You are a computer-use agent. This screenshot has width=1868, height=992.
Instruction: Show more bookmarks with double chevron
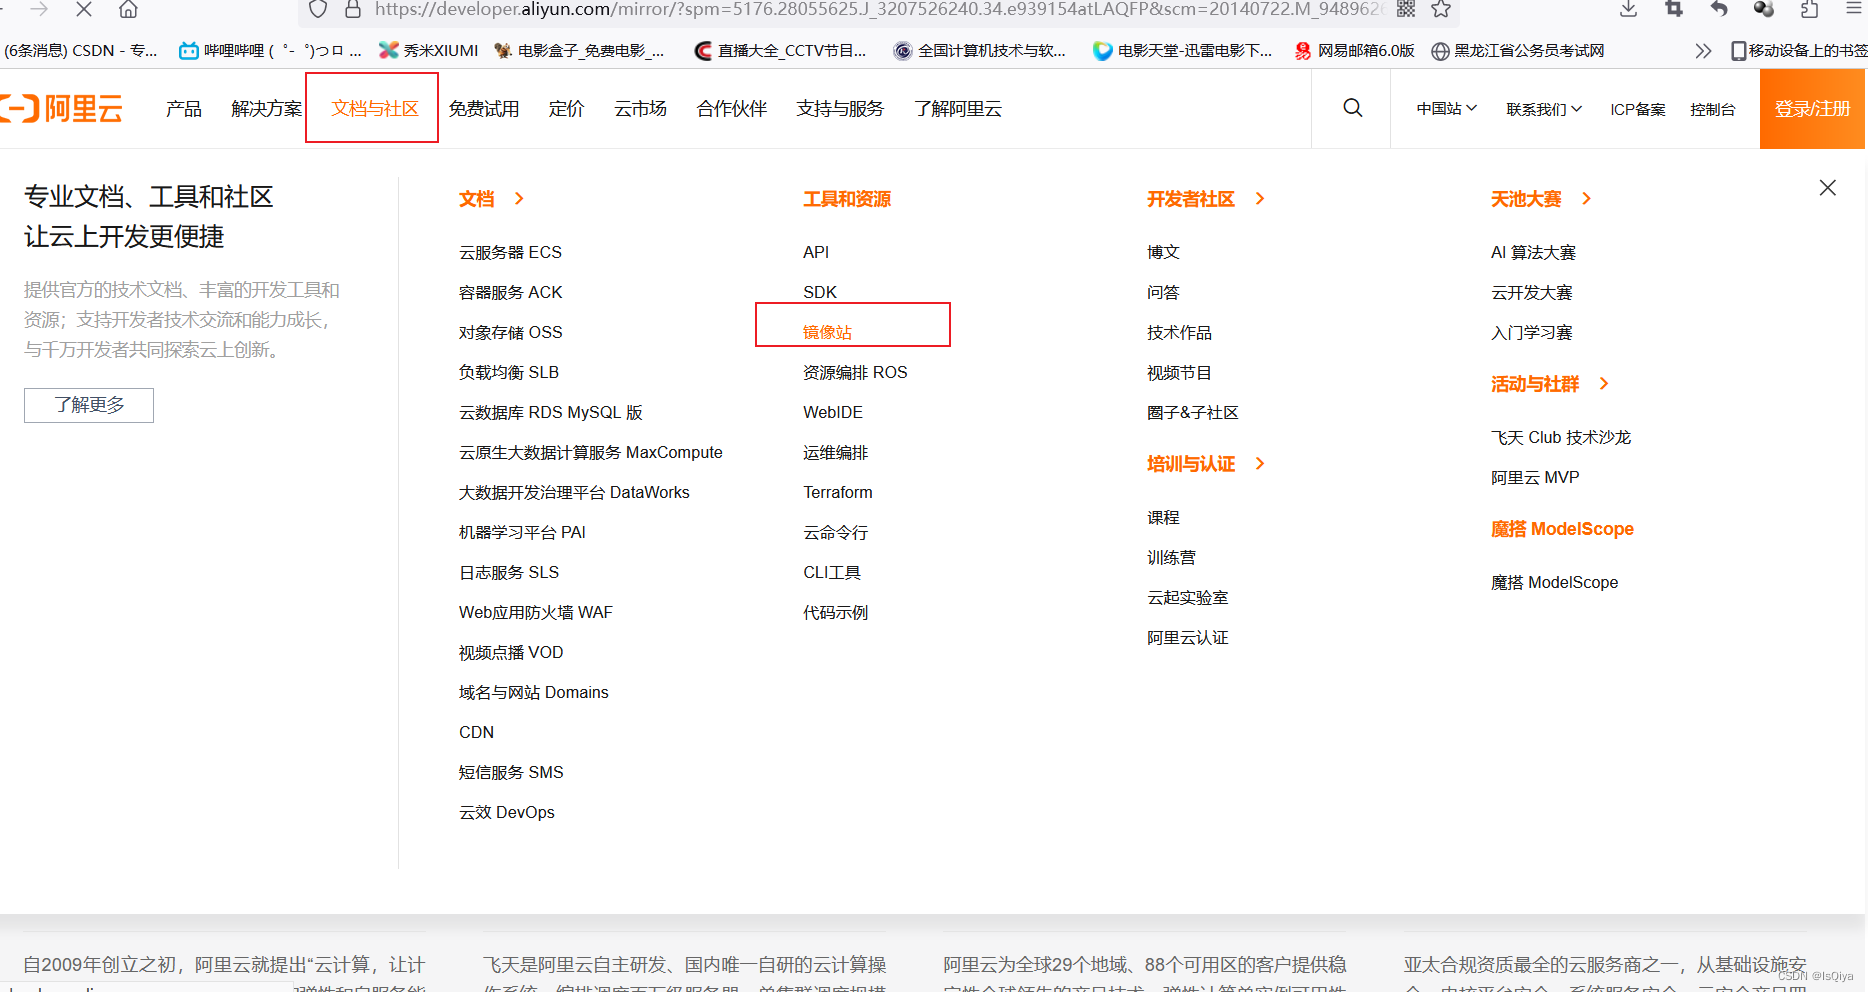coord(1703,51)
